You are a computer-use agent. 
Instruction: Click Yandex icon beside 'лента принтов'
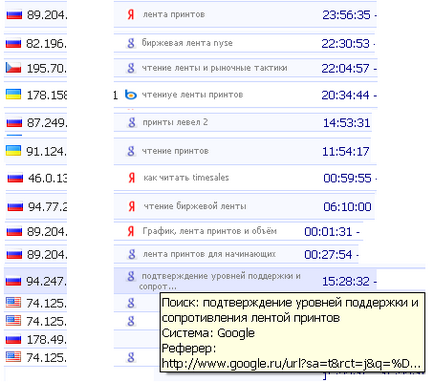click(131, 15)
